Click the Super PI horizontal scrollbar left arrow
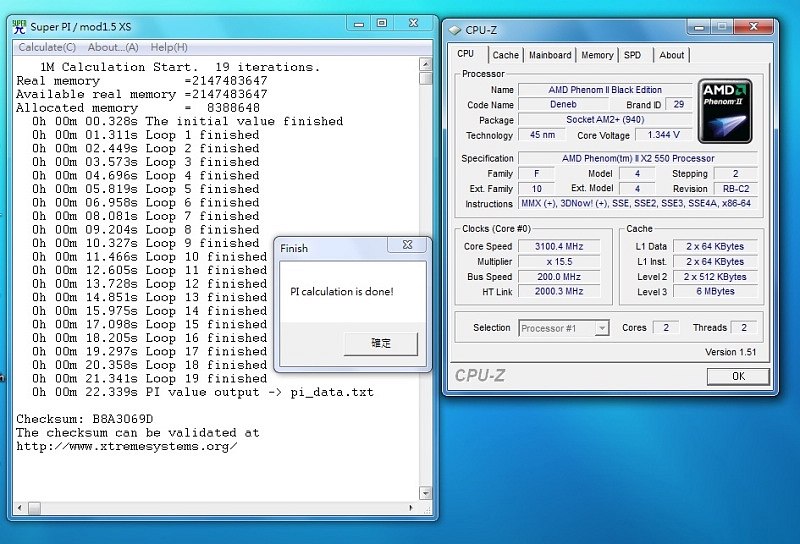 [19, 508]
